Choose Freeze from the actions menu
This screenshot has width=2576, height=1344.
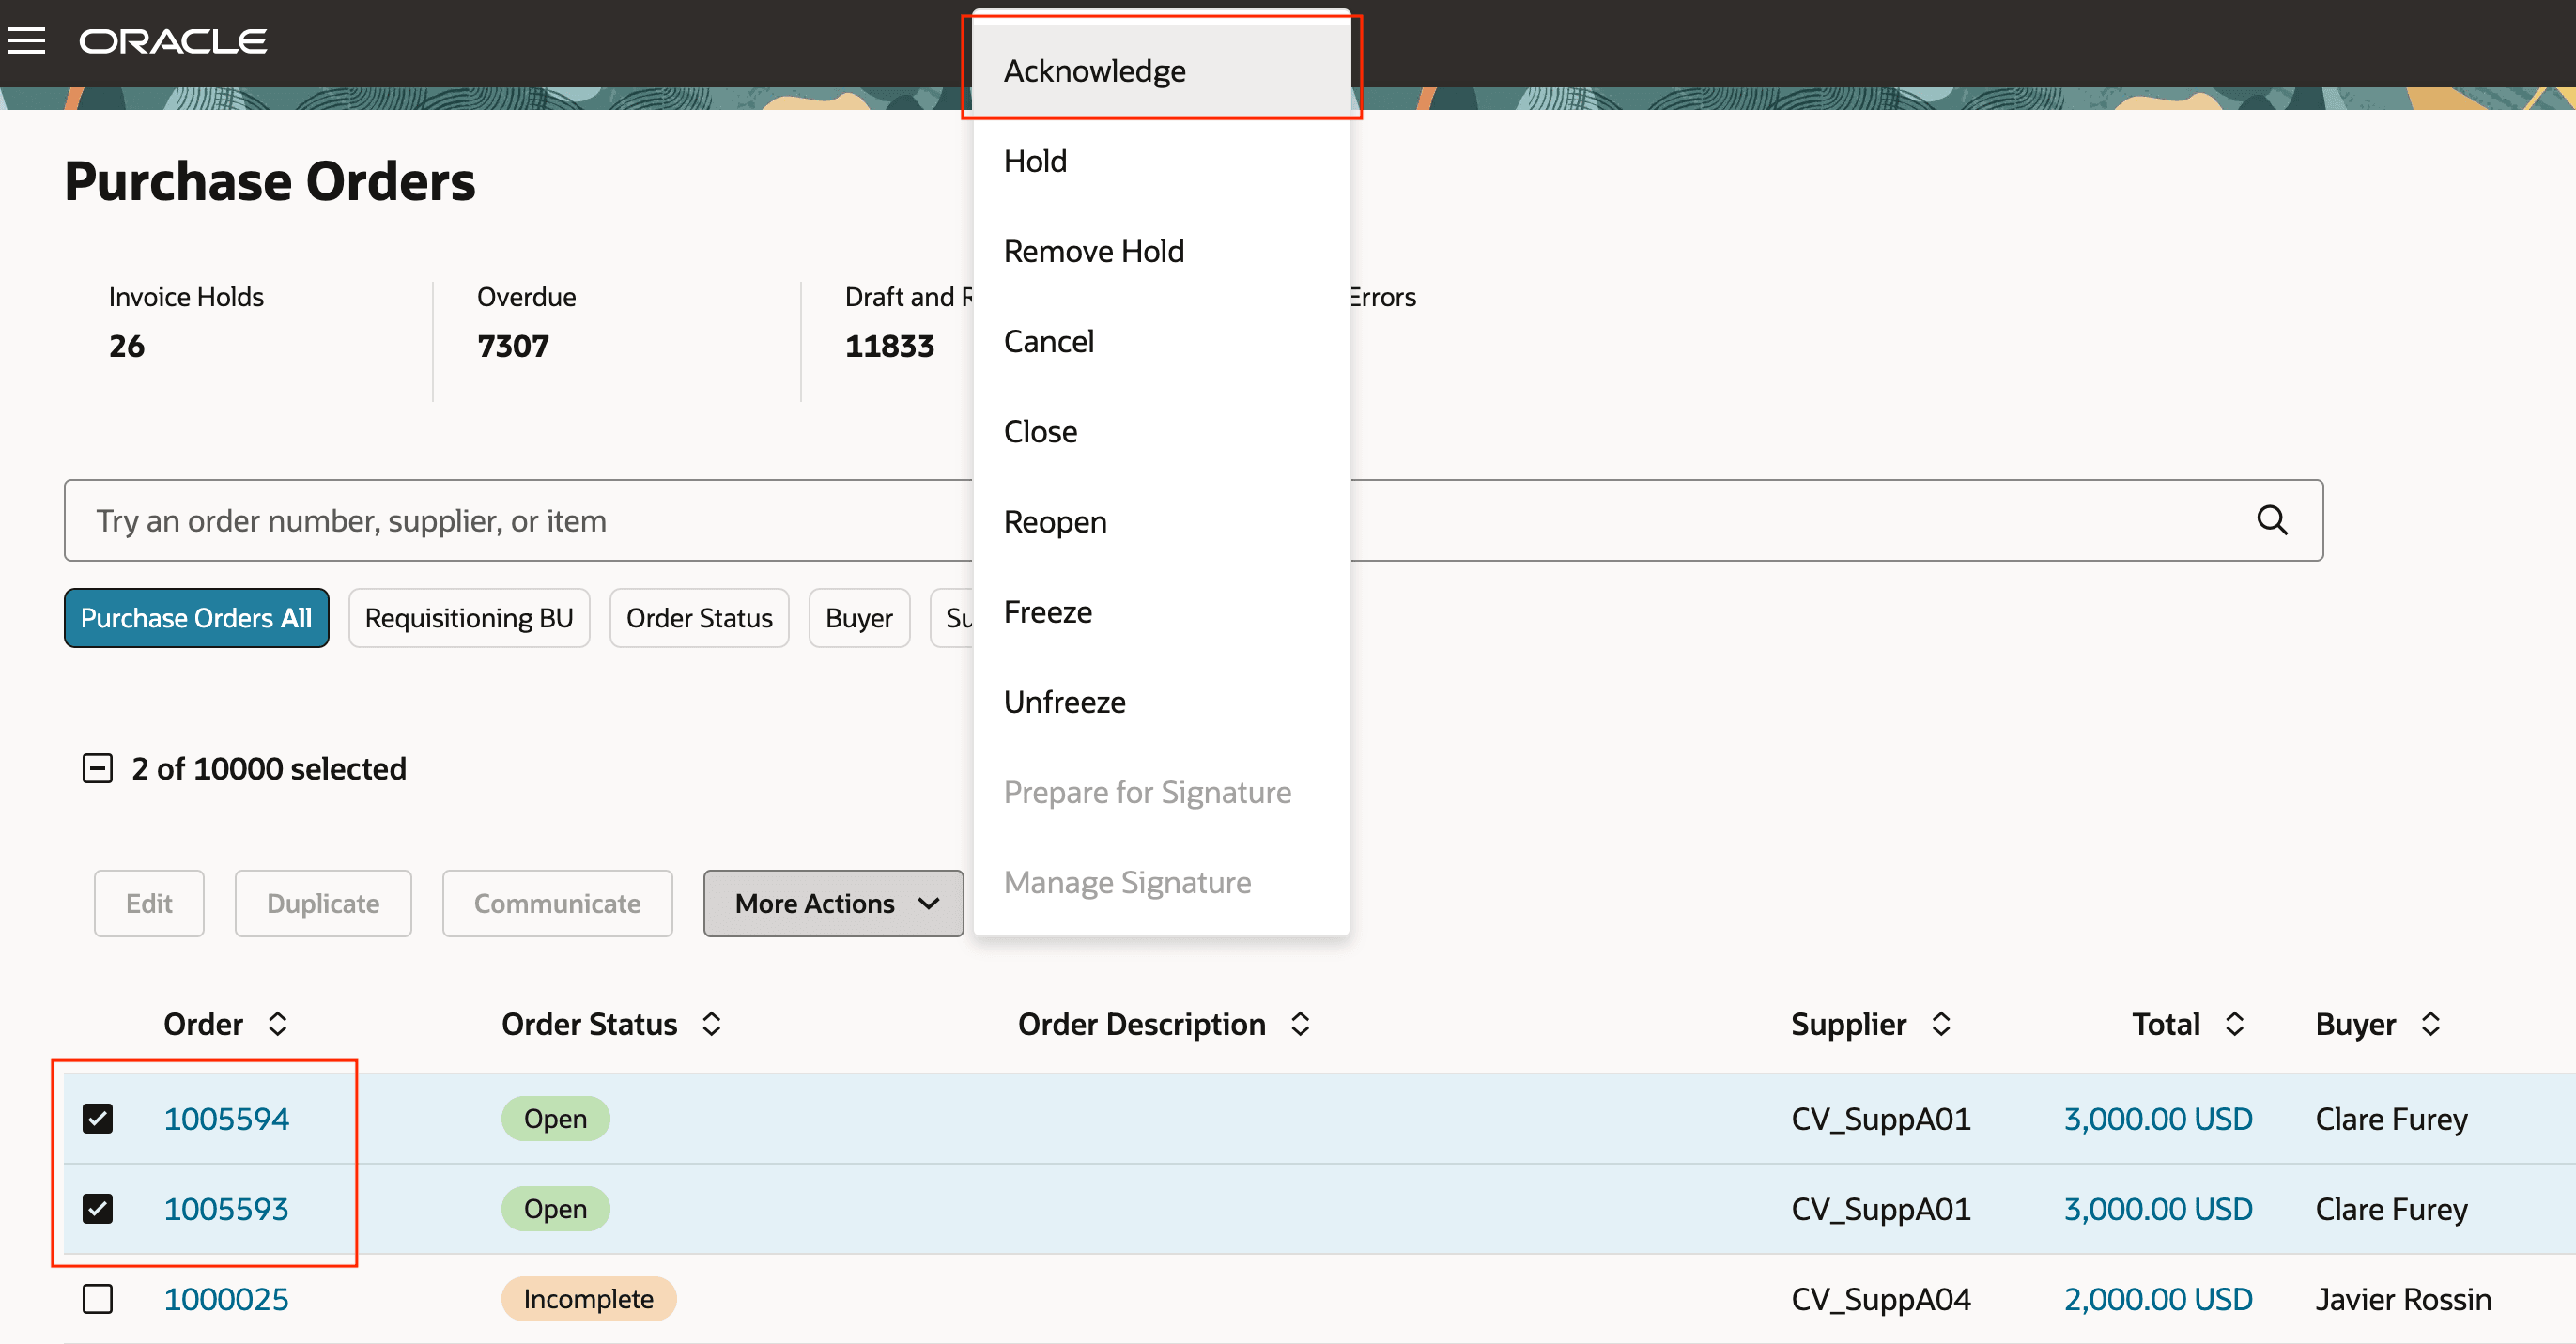tap(1048, 611)
